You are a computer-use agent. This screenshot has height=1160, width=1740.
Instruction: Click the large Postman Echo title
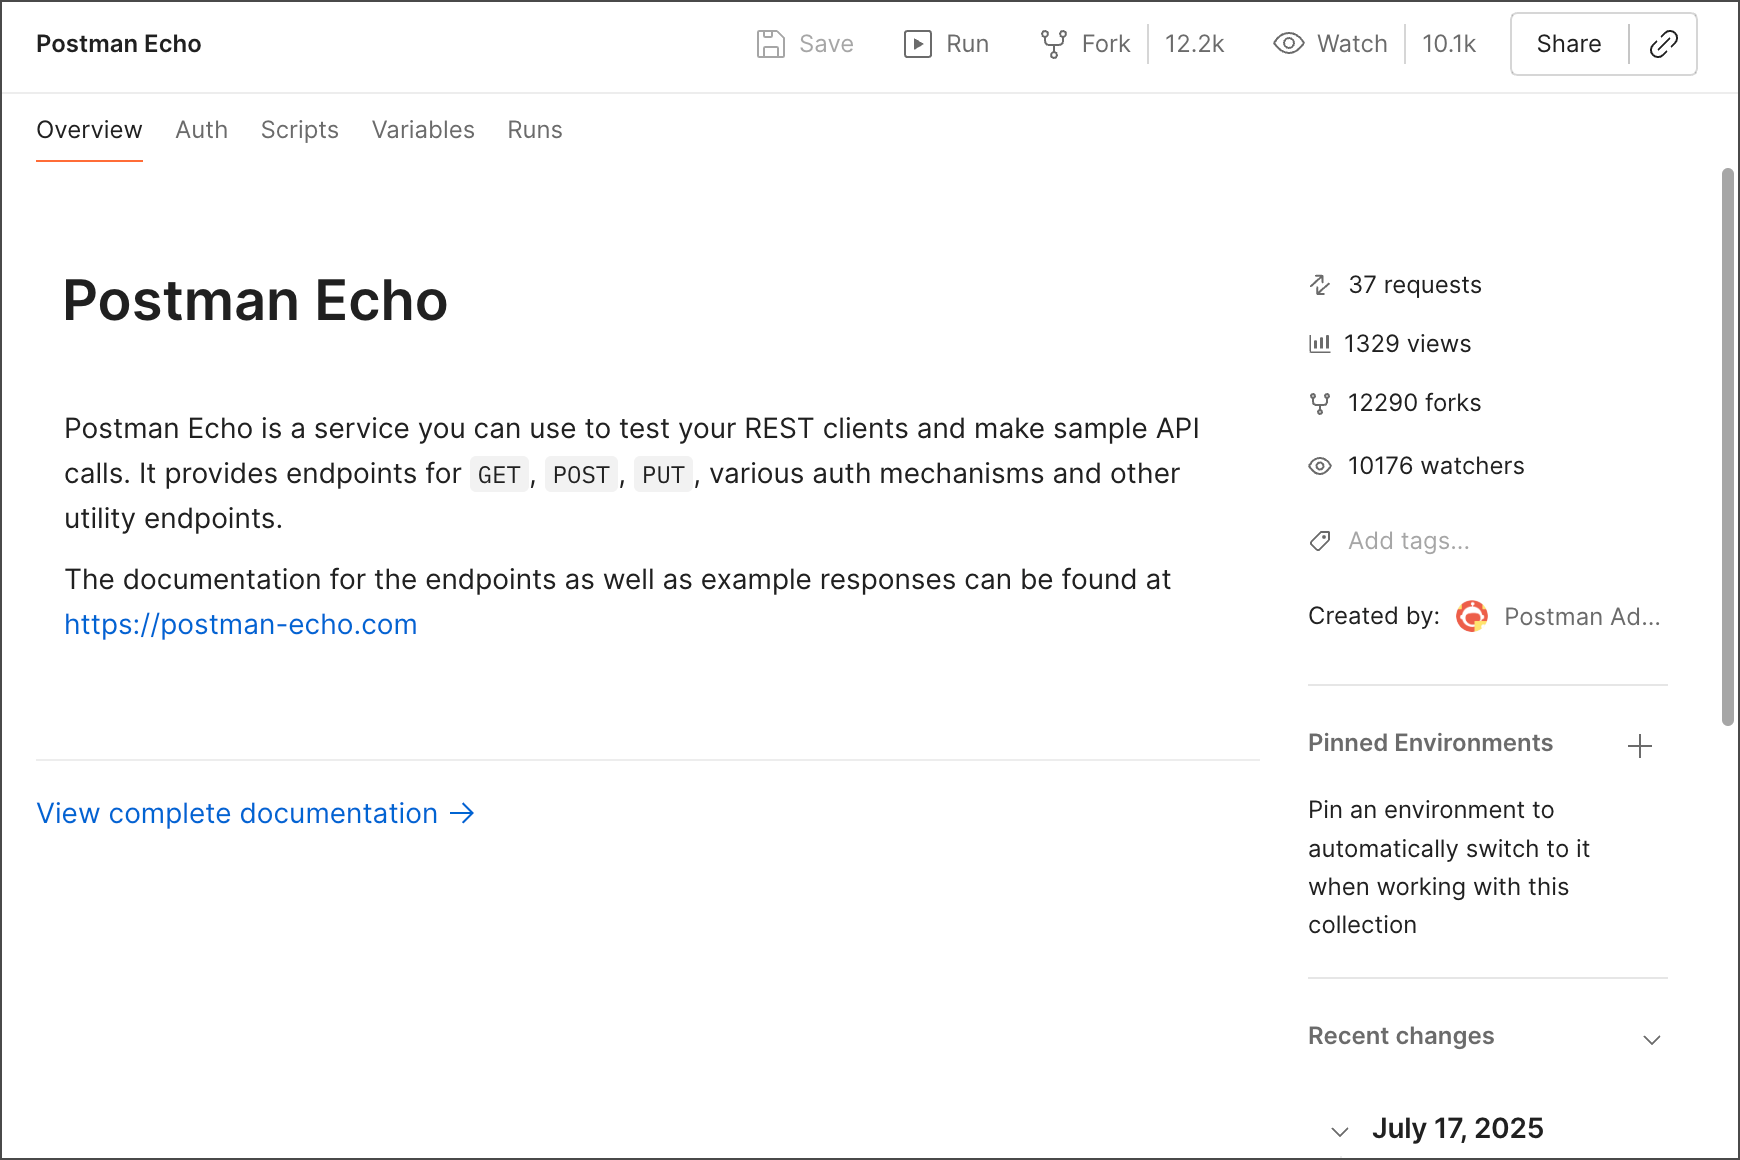click(255, 300)
